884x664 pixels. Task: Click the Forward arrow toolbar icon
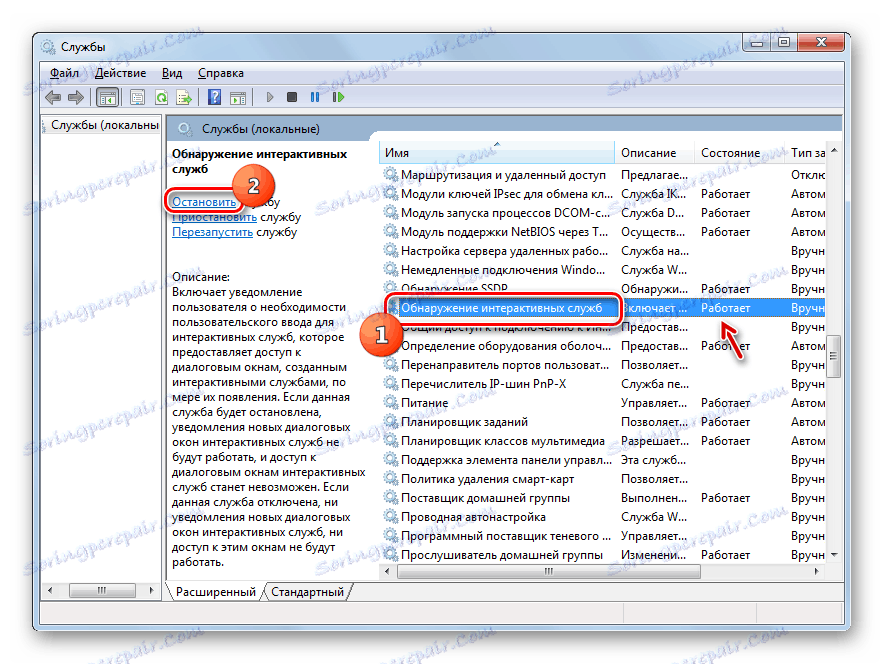76,98
